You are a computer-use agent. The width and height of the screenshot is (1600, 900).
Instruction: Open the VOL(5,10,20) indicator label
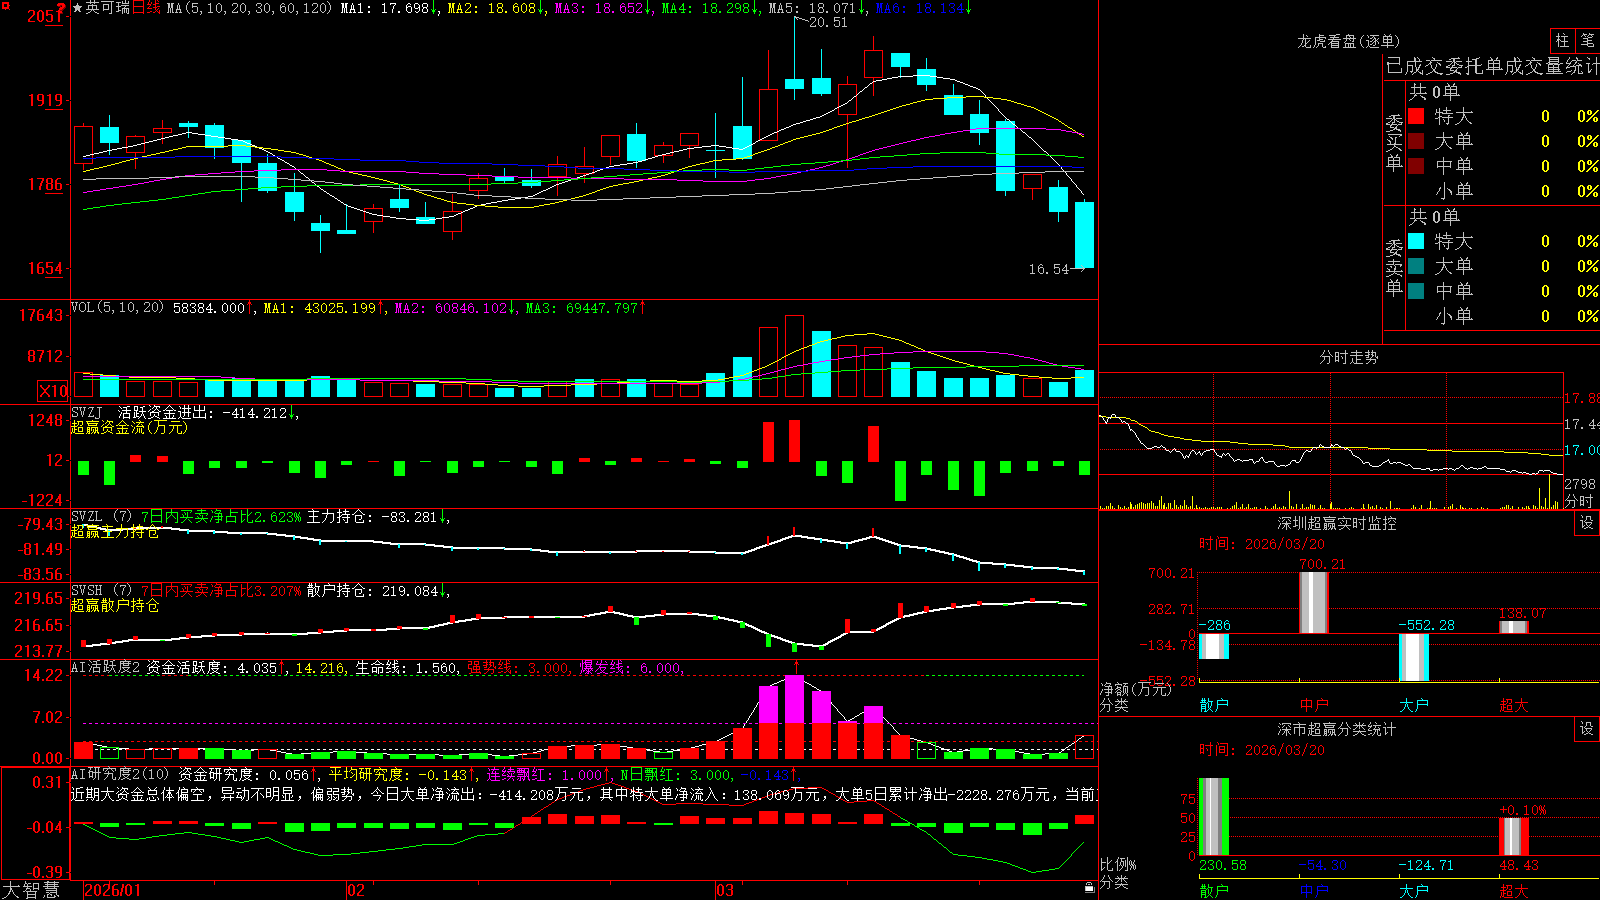pyautogui.click(x=117, y=308)
